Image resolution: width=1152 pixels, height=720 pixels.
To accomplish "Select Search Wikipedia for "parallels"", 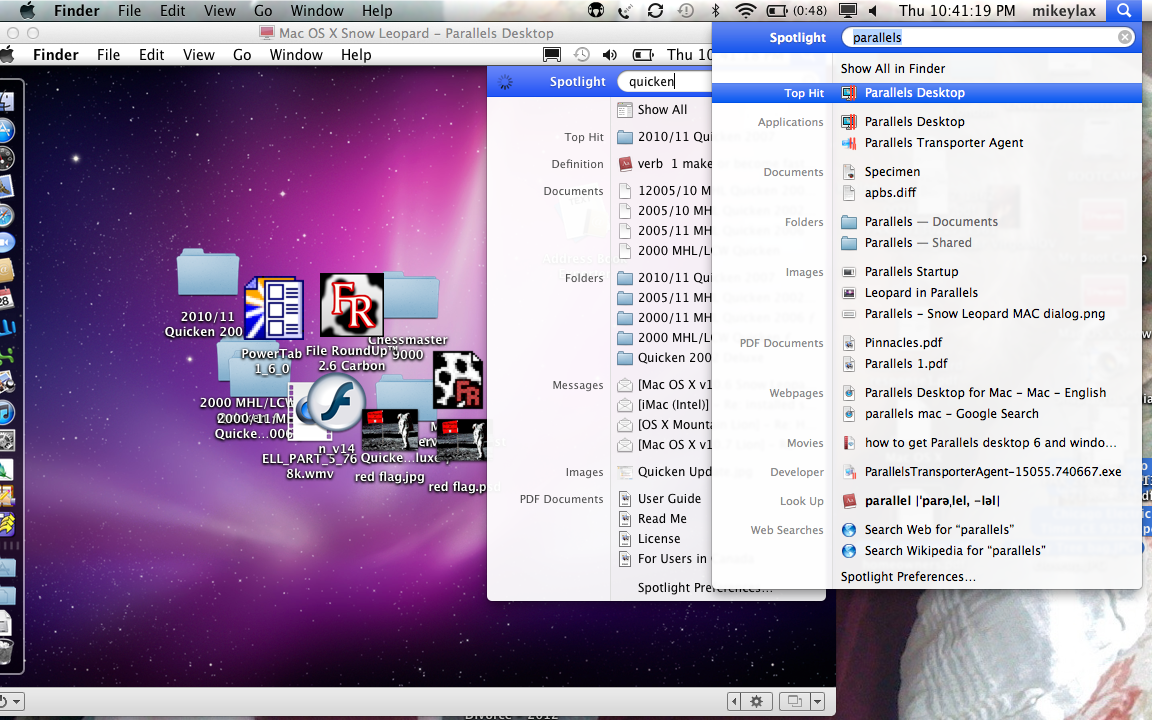I will [x=954, y=550].
